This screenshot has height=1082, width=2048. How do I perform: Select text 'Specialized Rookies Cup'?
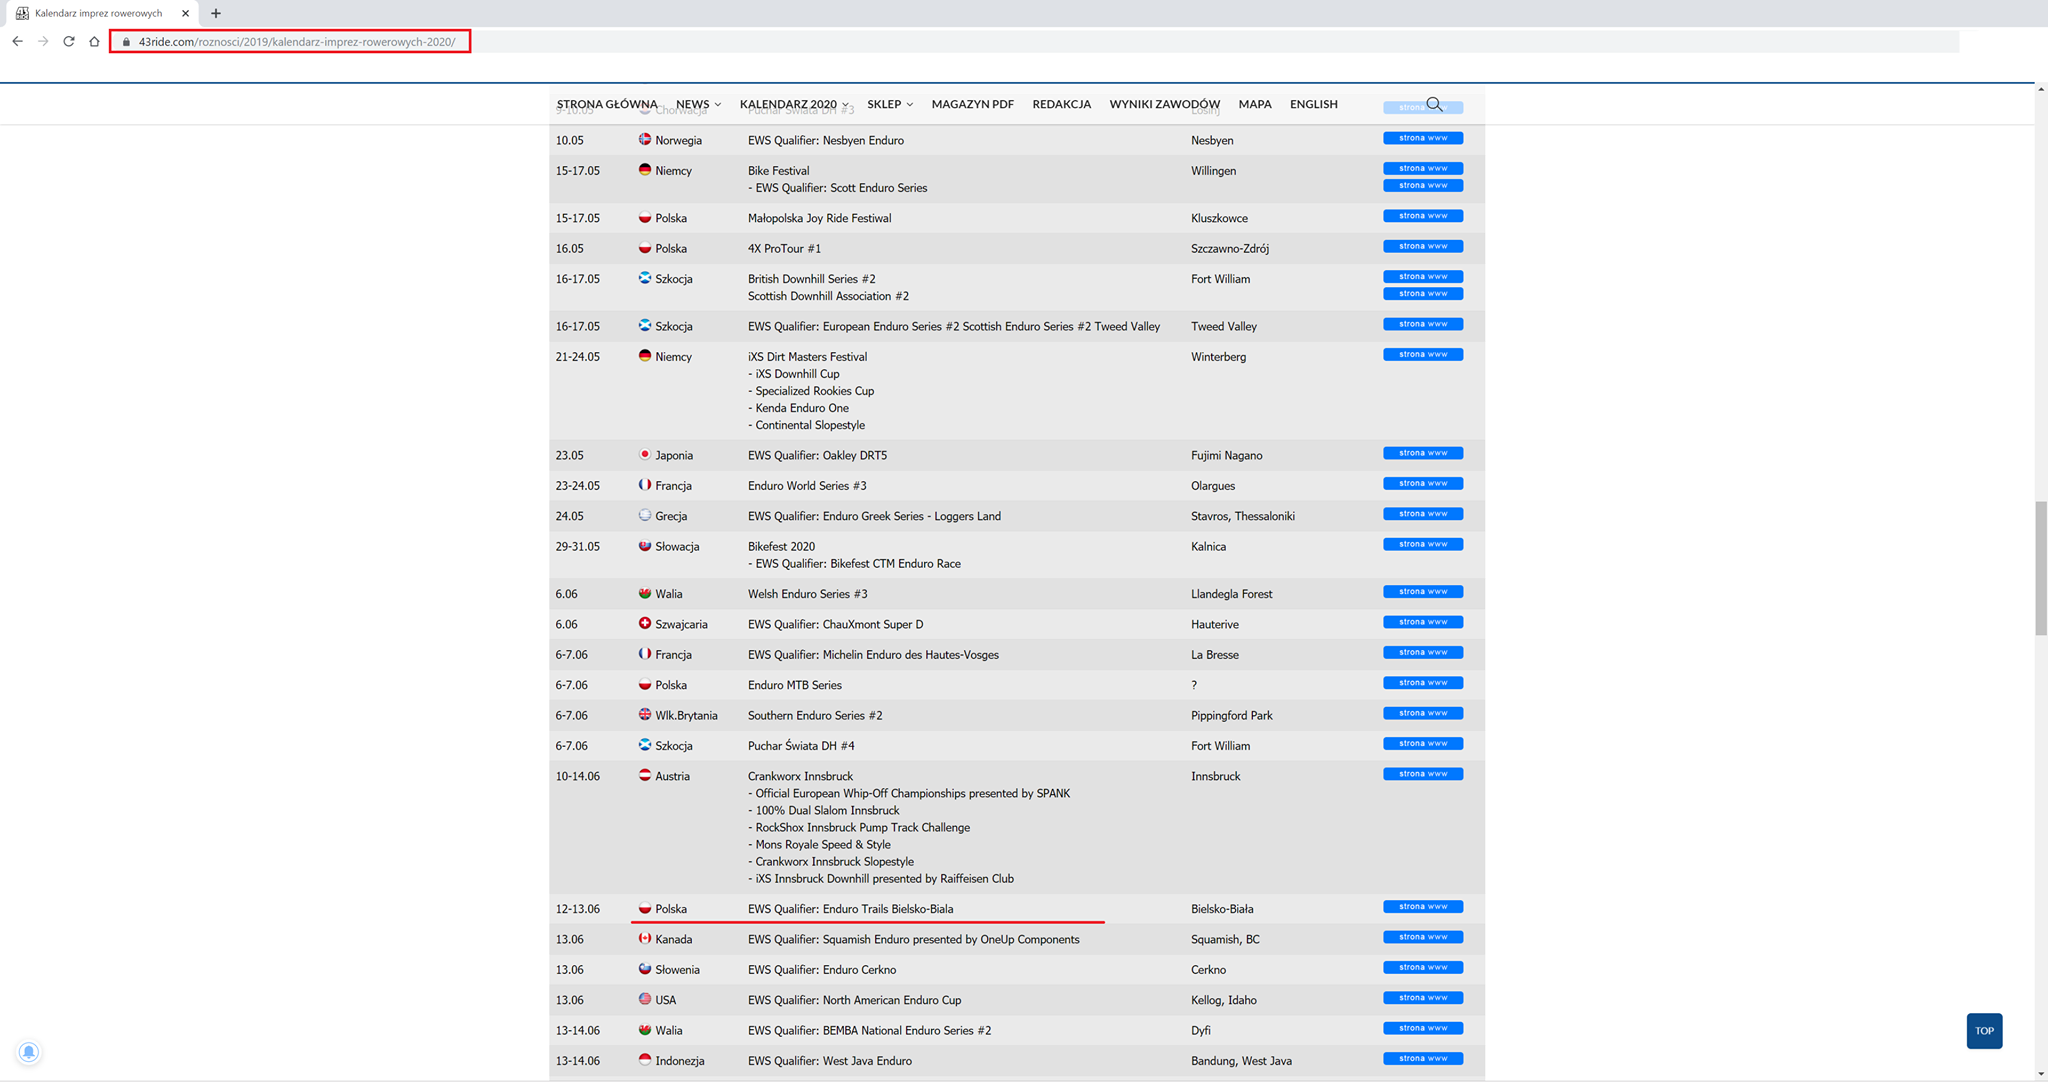click(815, 391)
